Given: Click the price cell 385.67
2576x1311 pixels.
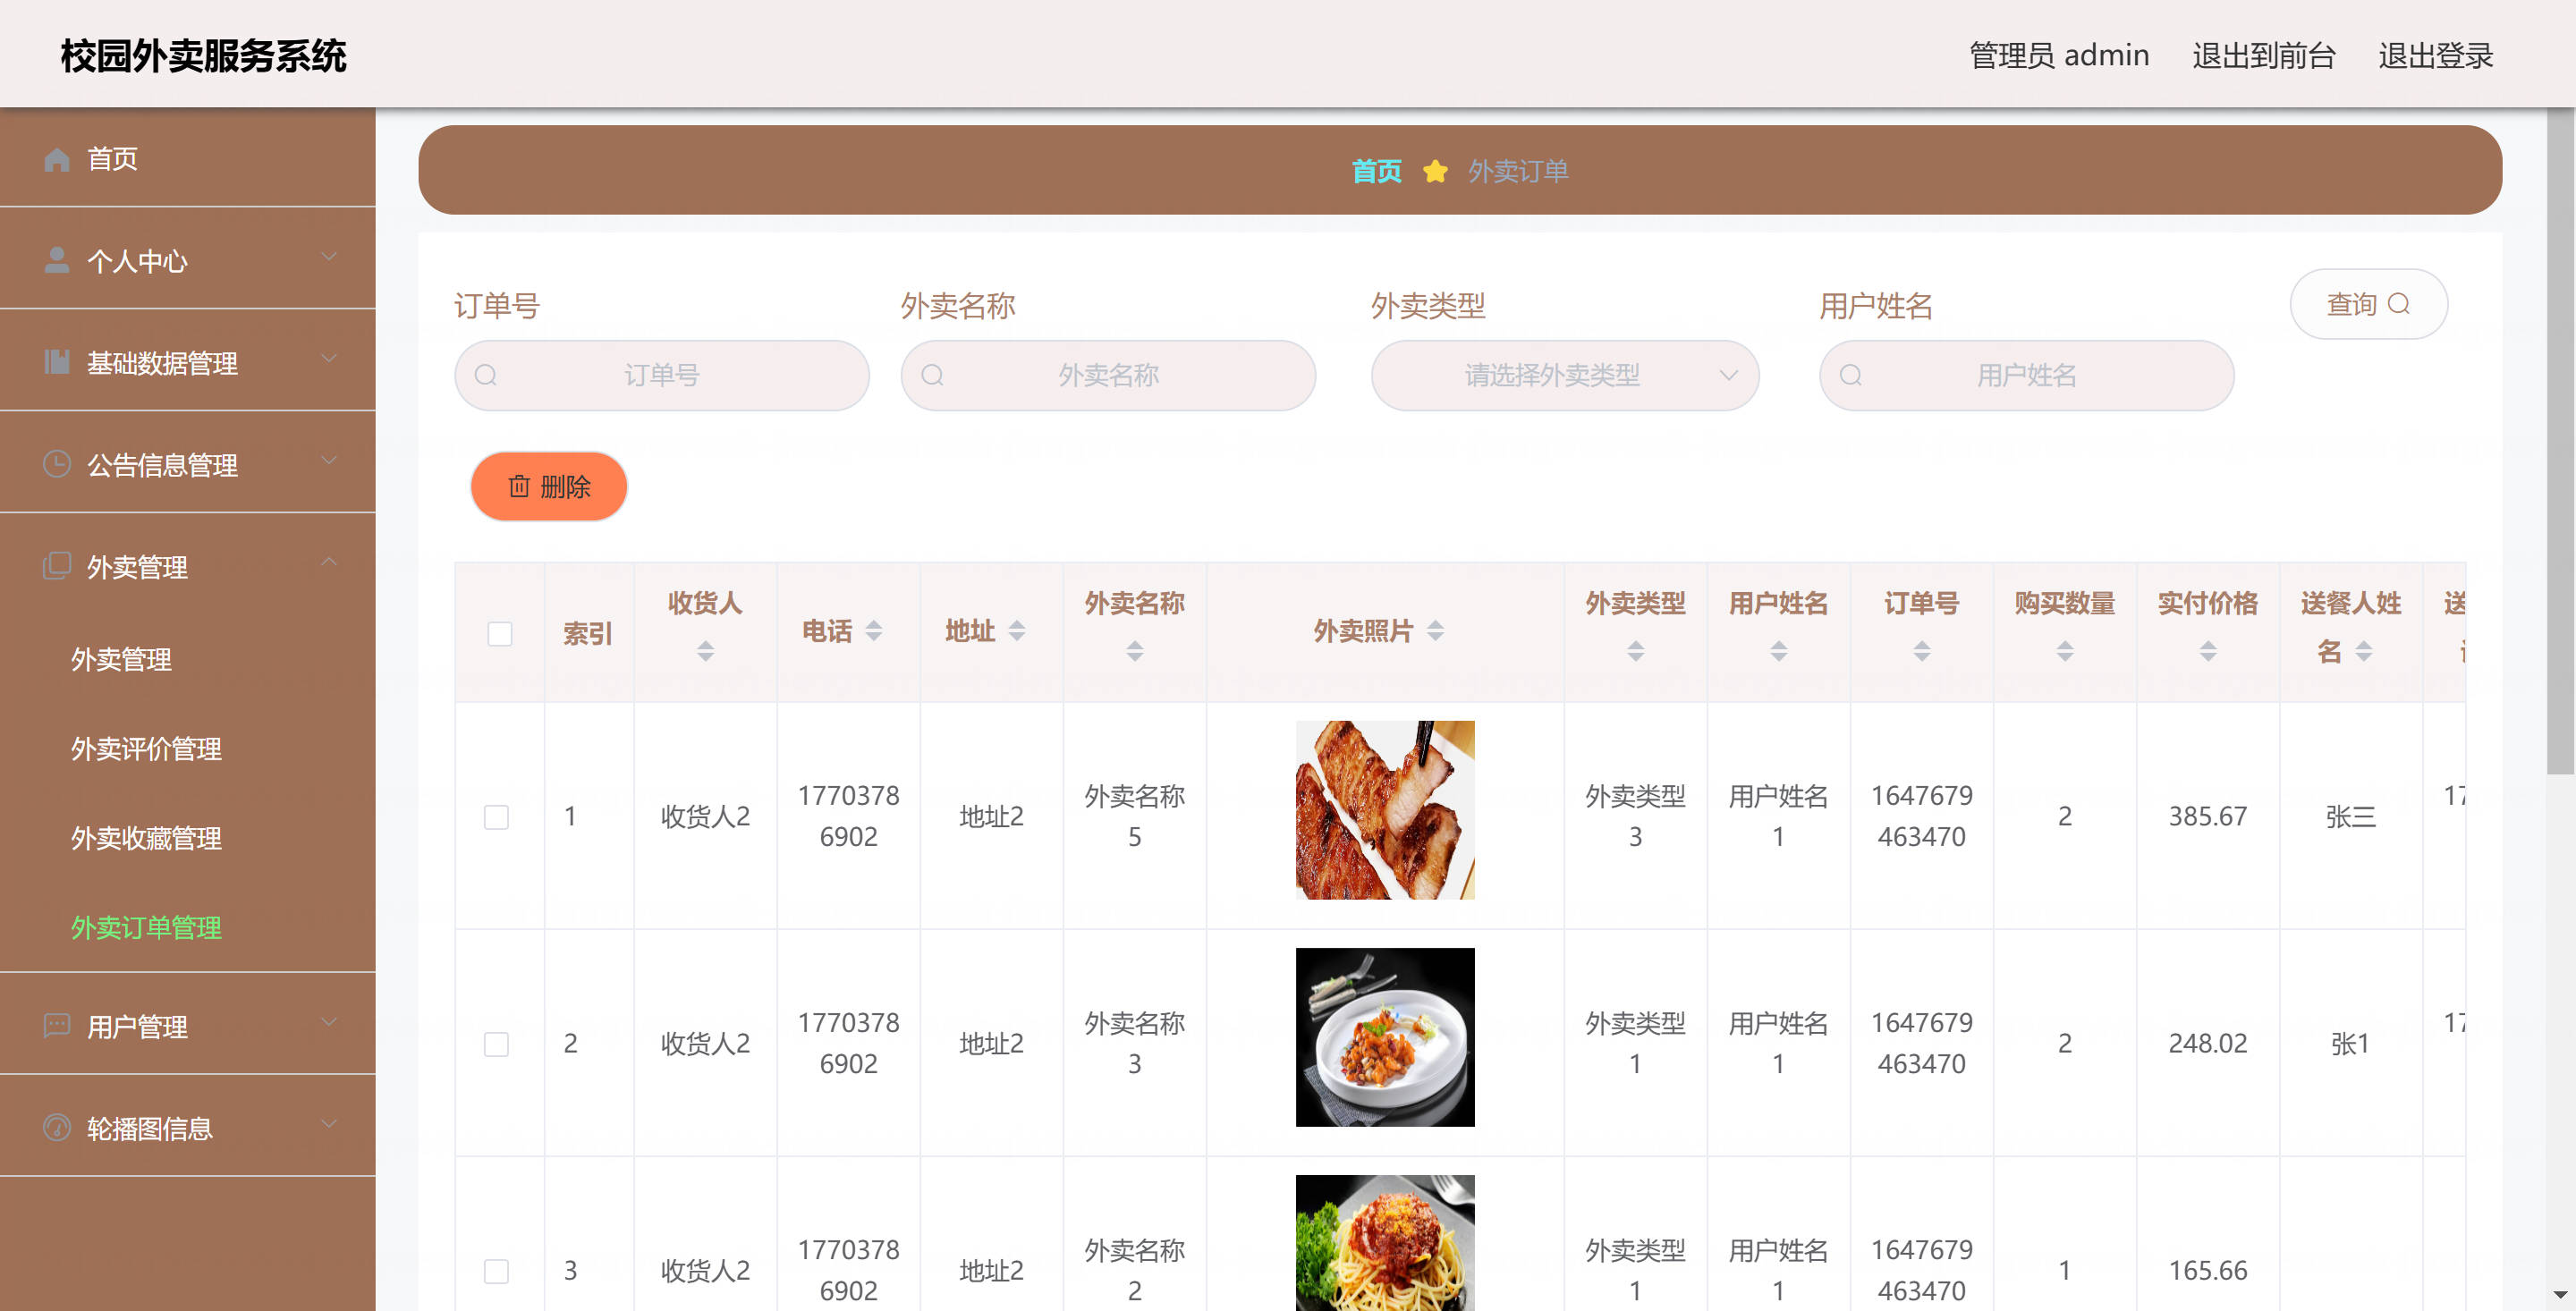Looking at the screenshot, I should coord(2208,816).
